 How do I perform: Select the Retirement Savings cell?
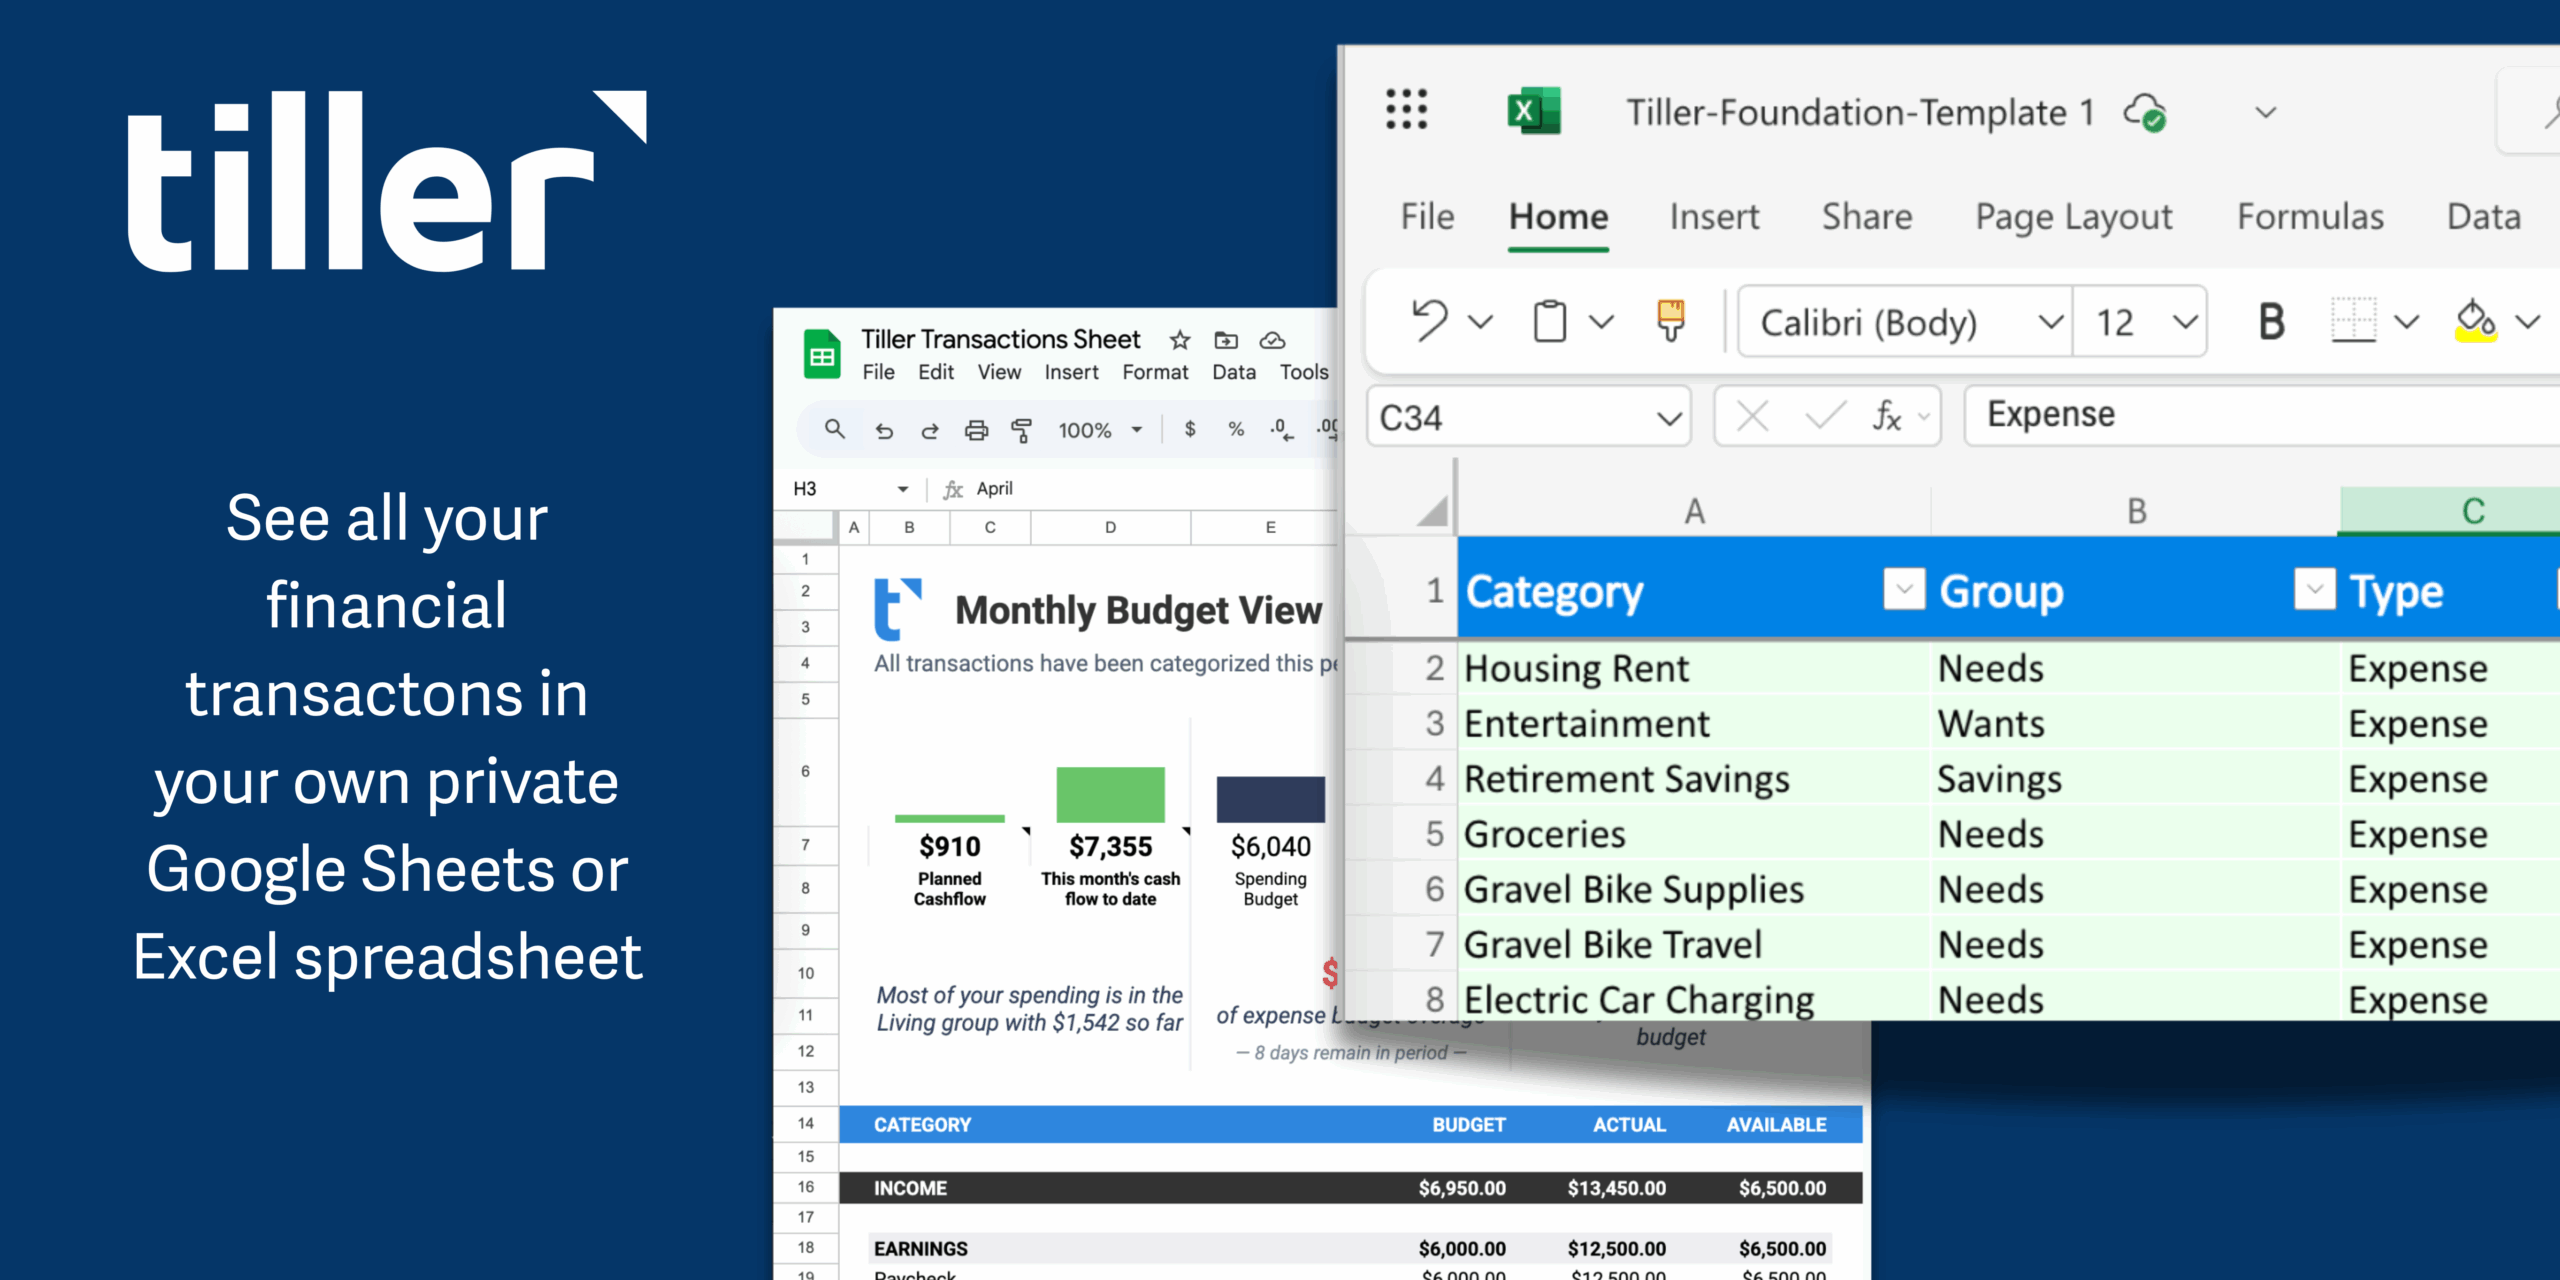pos(1694,779)
